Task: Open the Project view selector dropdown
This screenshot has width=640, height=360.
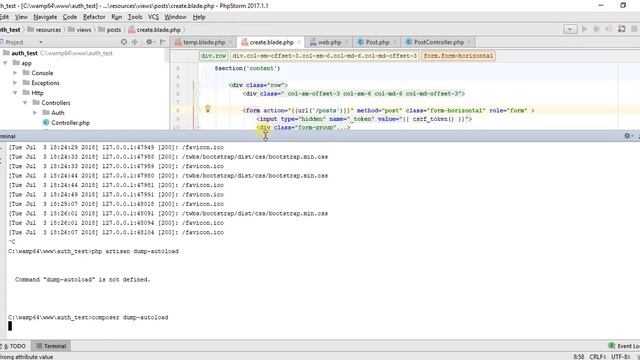Action: coord(40,42)
